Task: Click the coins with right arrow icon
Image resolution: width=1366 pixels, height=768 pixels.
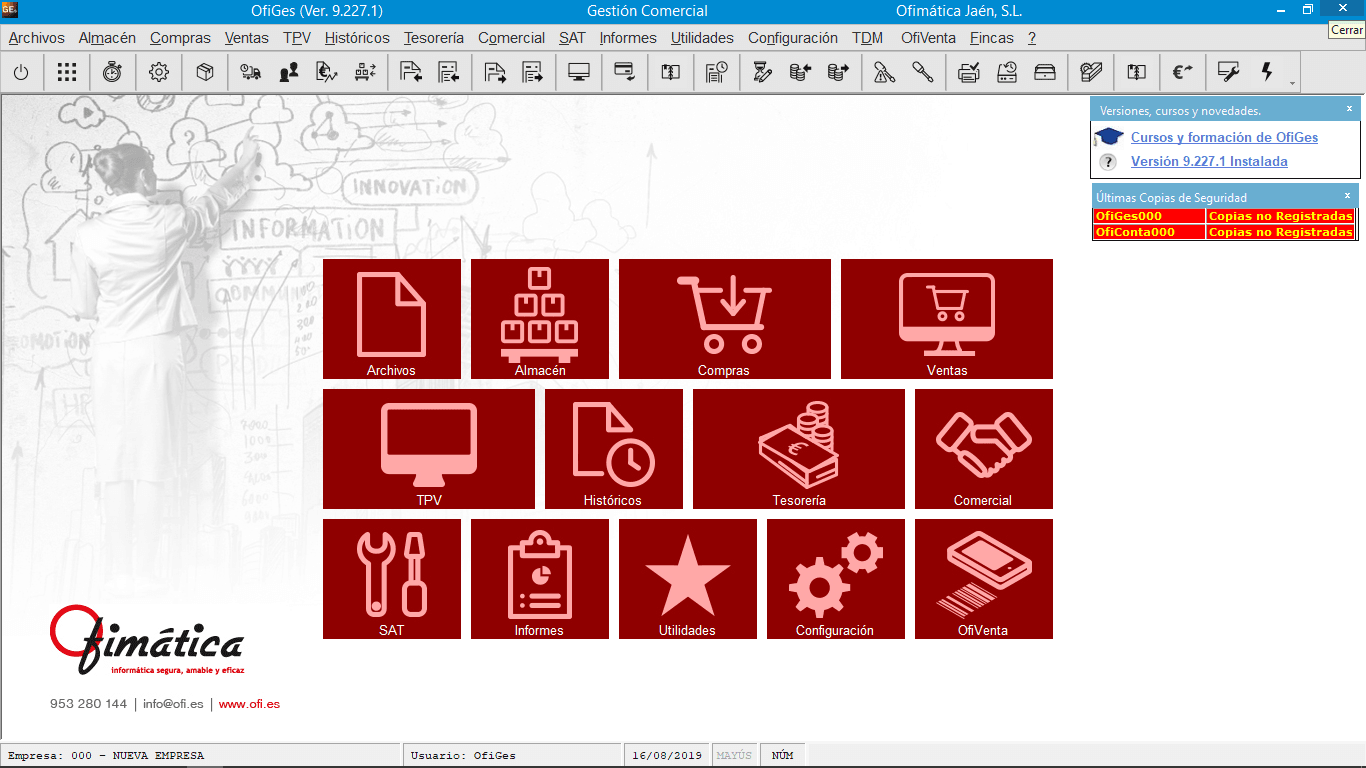Action: [838, 72]
